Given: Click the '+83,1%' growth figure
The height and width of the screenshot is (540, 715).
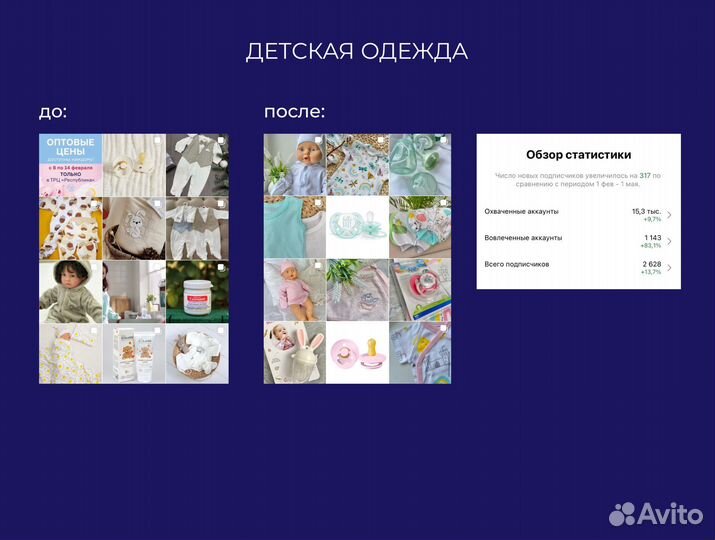Looking at the screenshot, I should (x=651, y=246).
